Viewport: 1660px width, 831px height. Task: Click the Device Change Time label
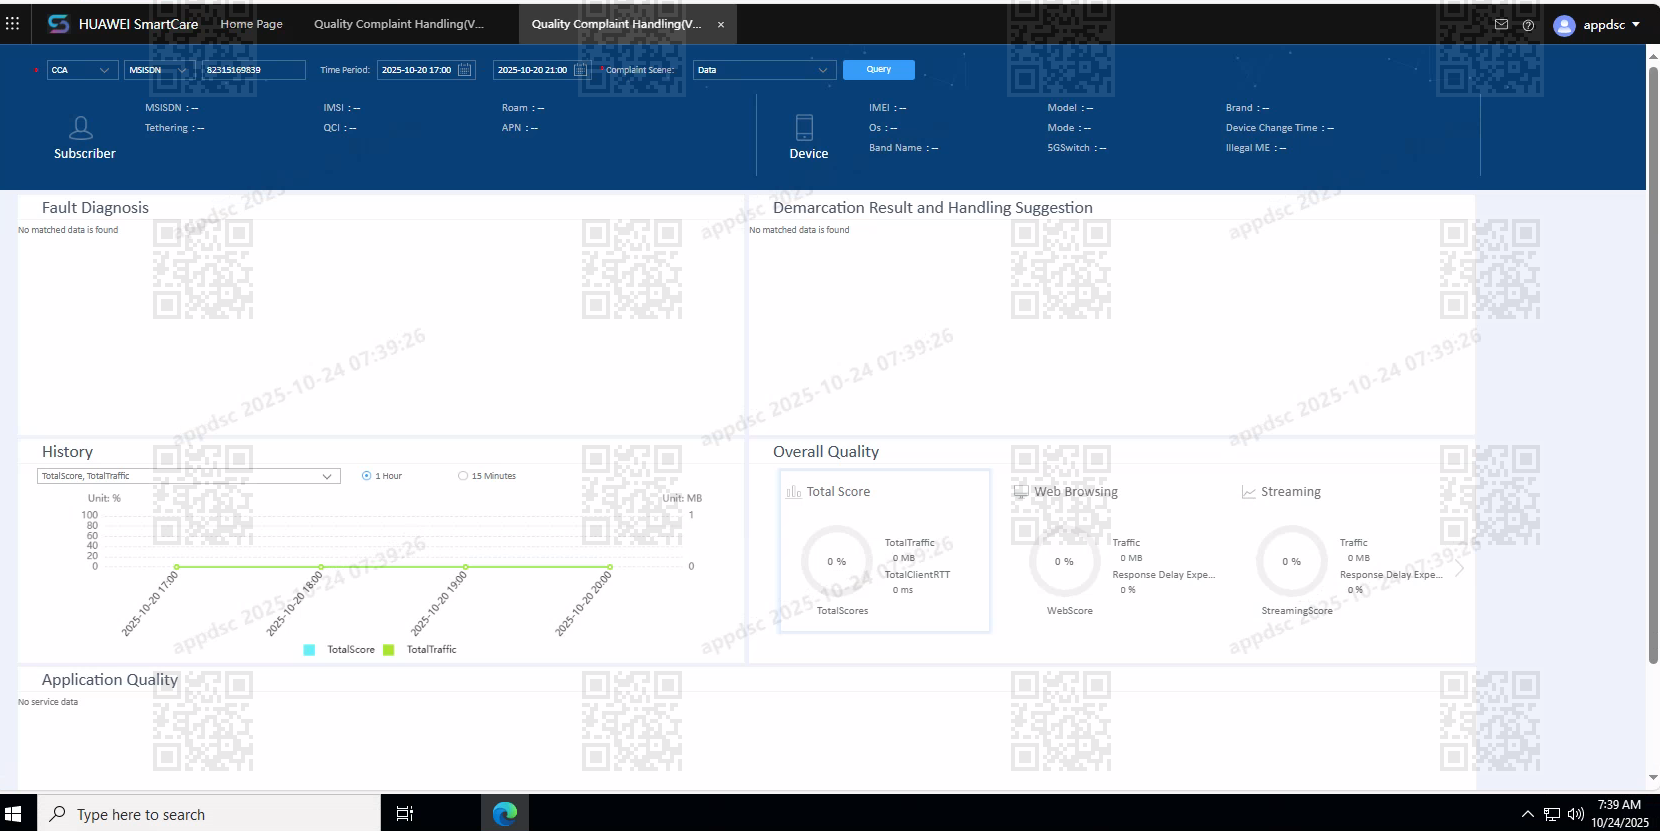1272,128
